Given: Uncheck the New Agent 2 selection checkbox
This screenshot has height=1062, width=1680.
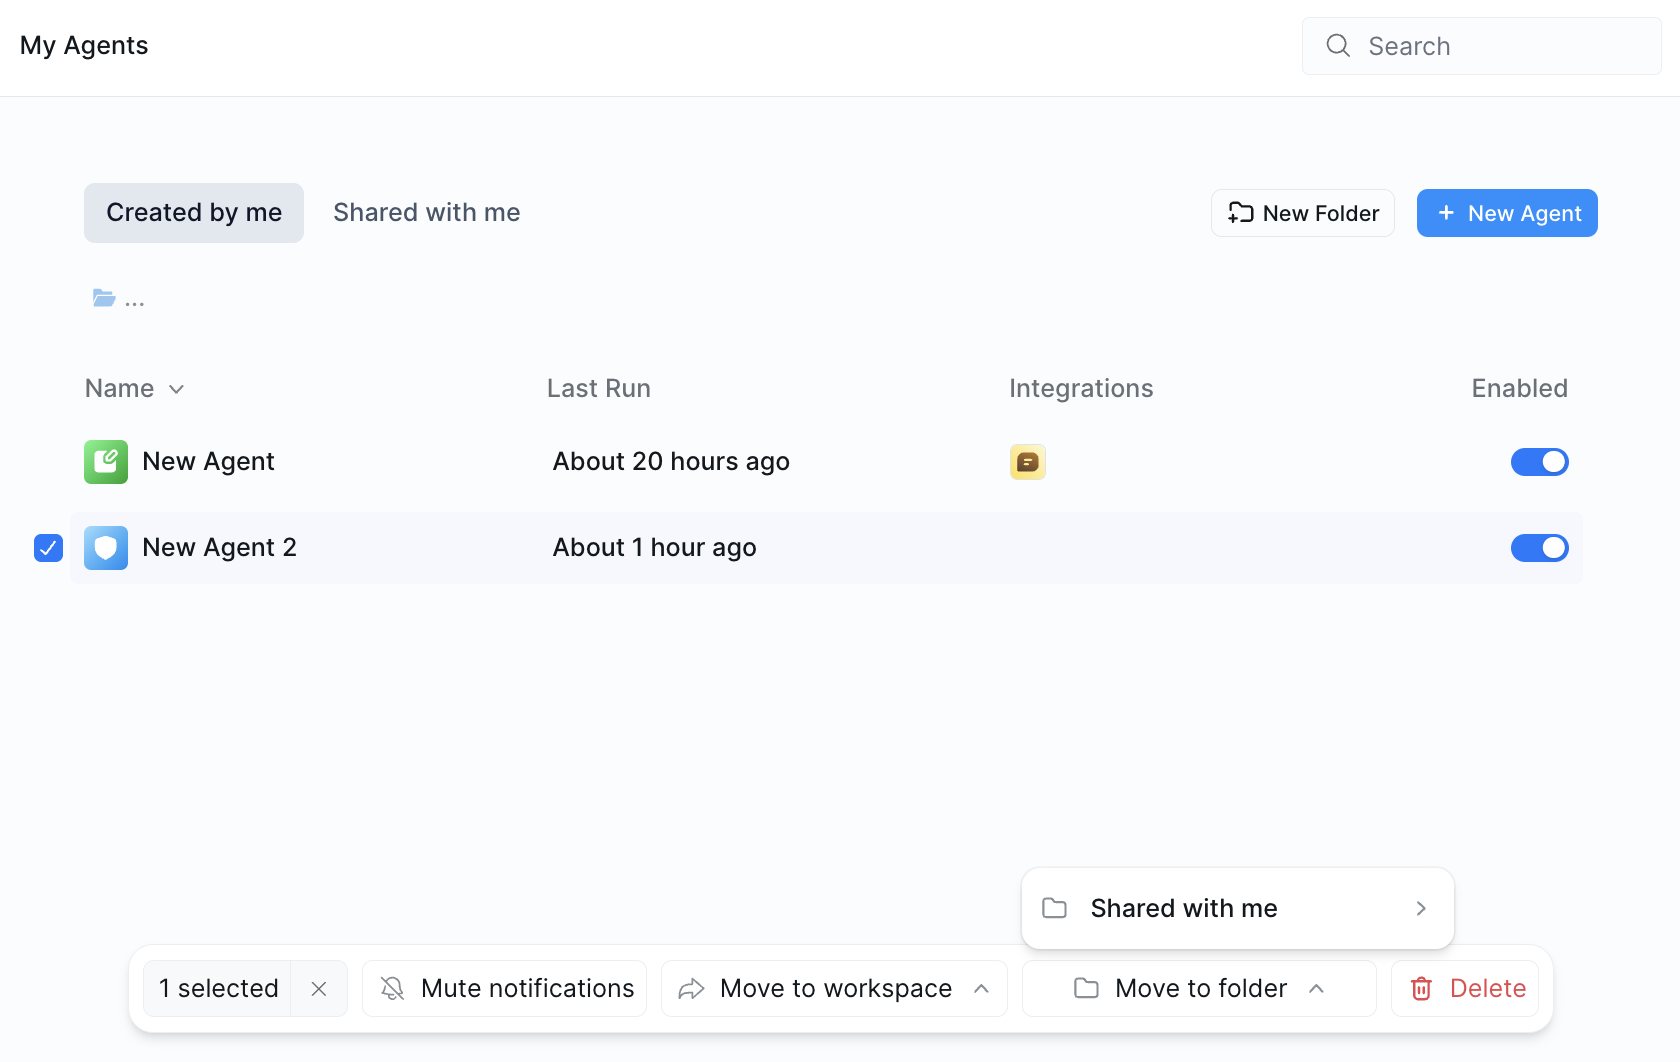Looking at the screenshot, I should pyautogui.click(x=47, y=547).
